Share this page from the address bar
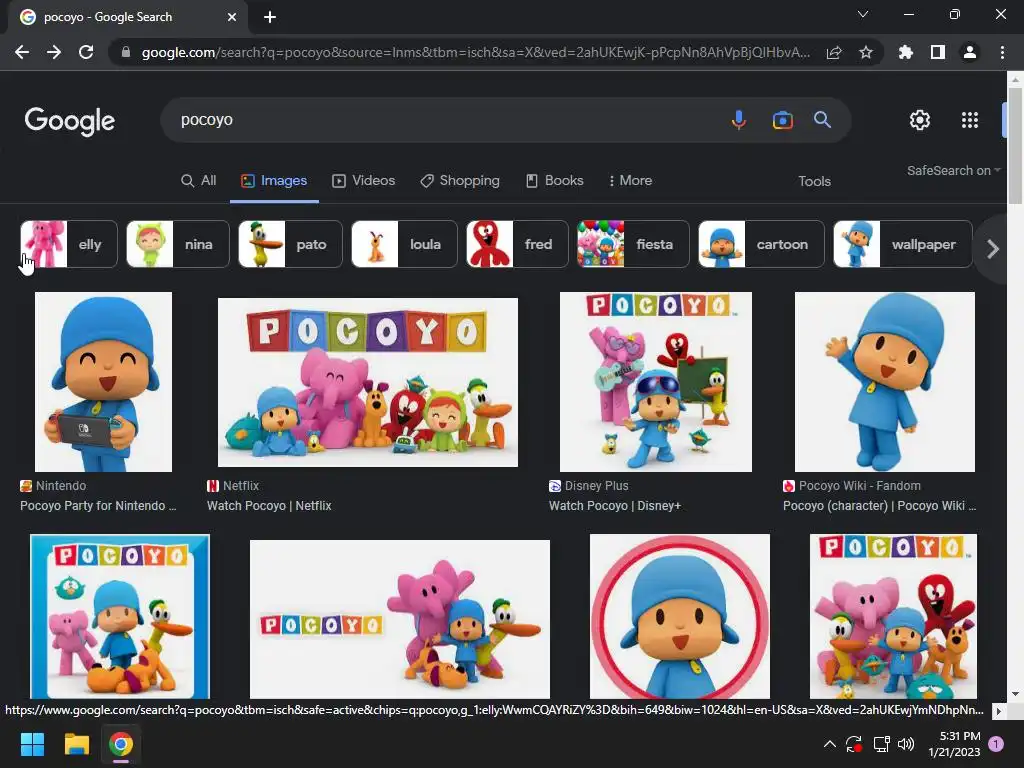Viewport: 1024px width, 768px height. [x=834, y=52]
